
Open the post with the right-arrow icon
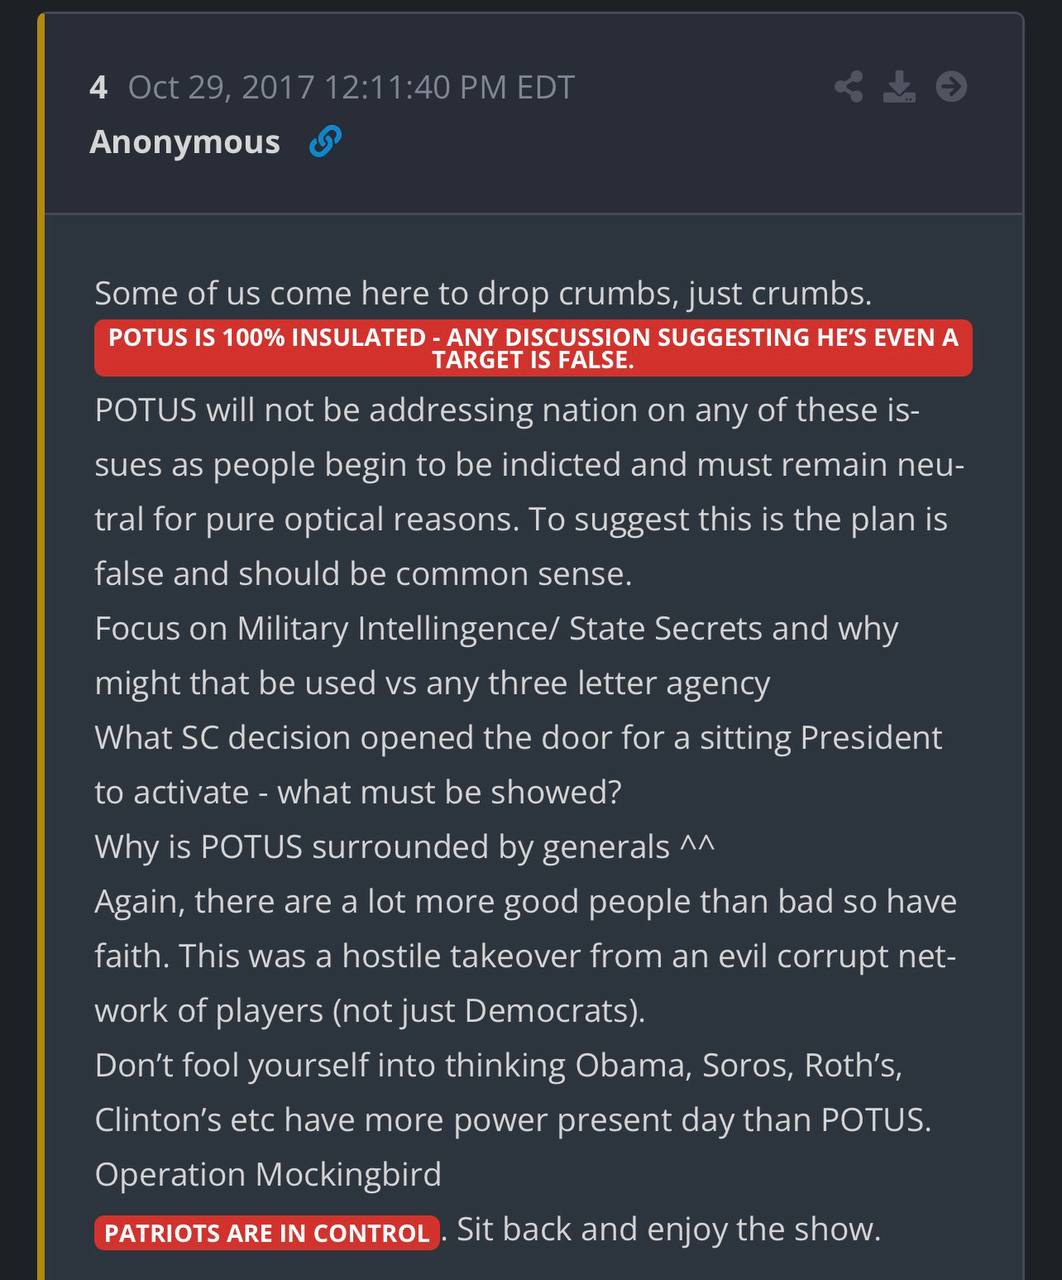951,87
